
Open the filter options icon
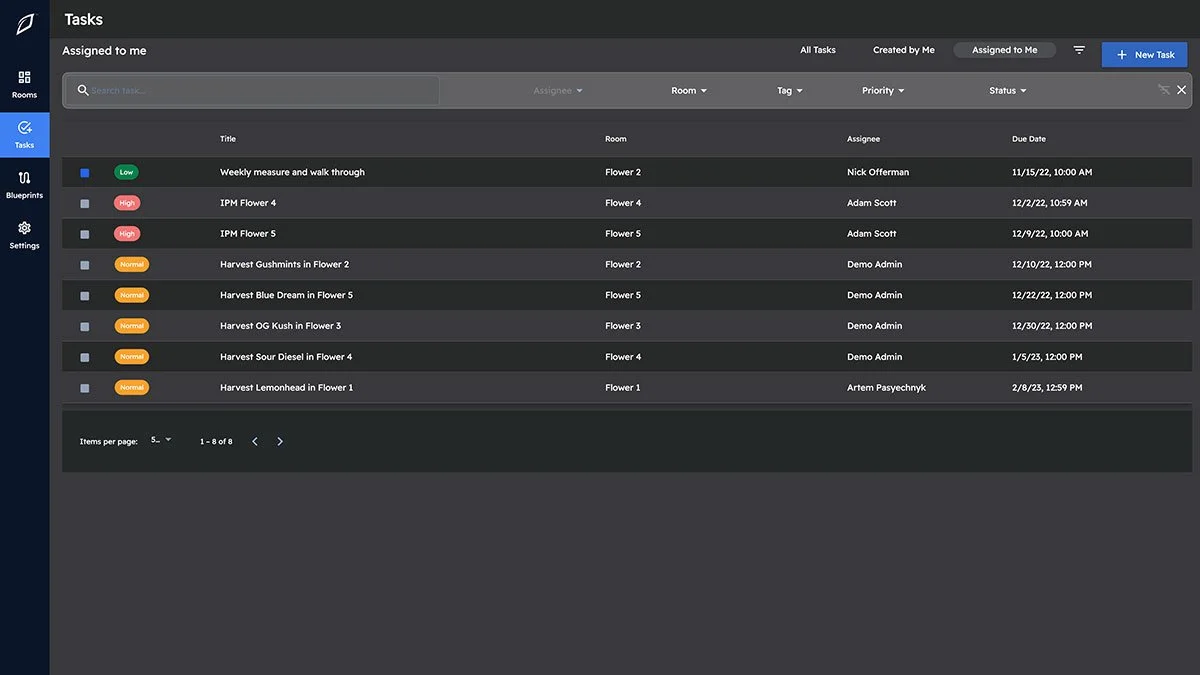[x=1078, y=49]
